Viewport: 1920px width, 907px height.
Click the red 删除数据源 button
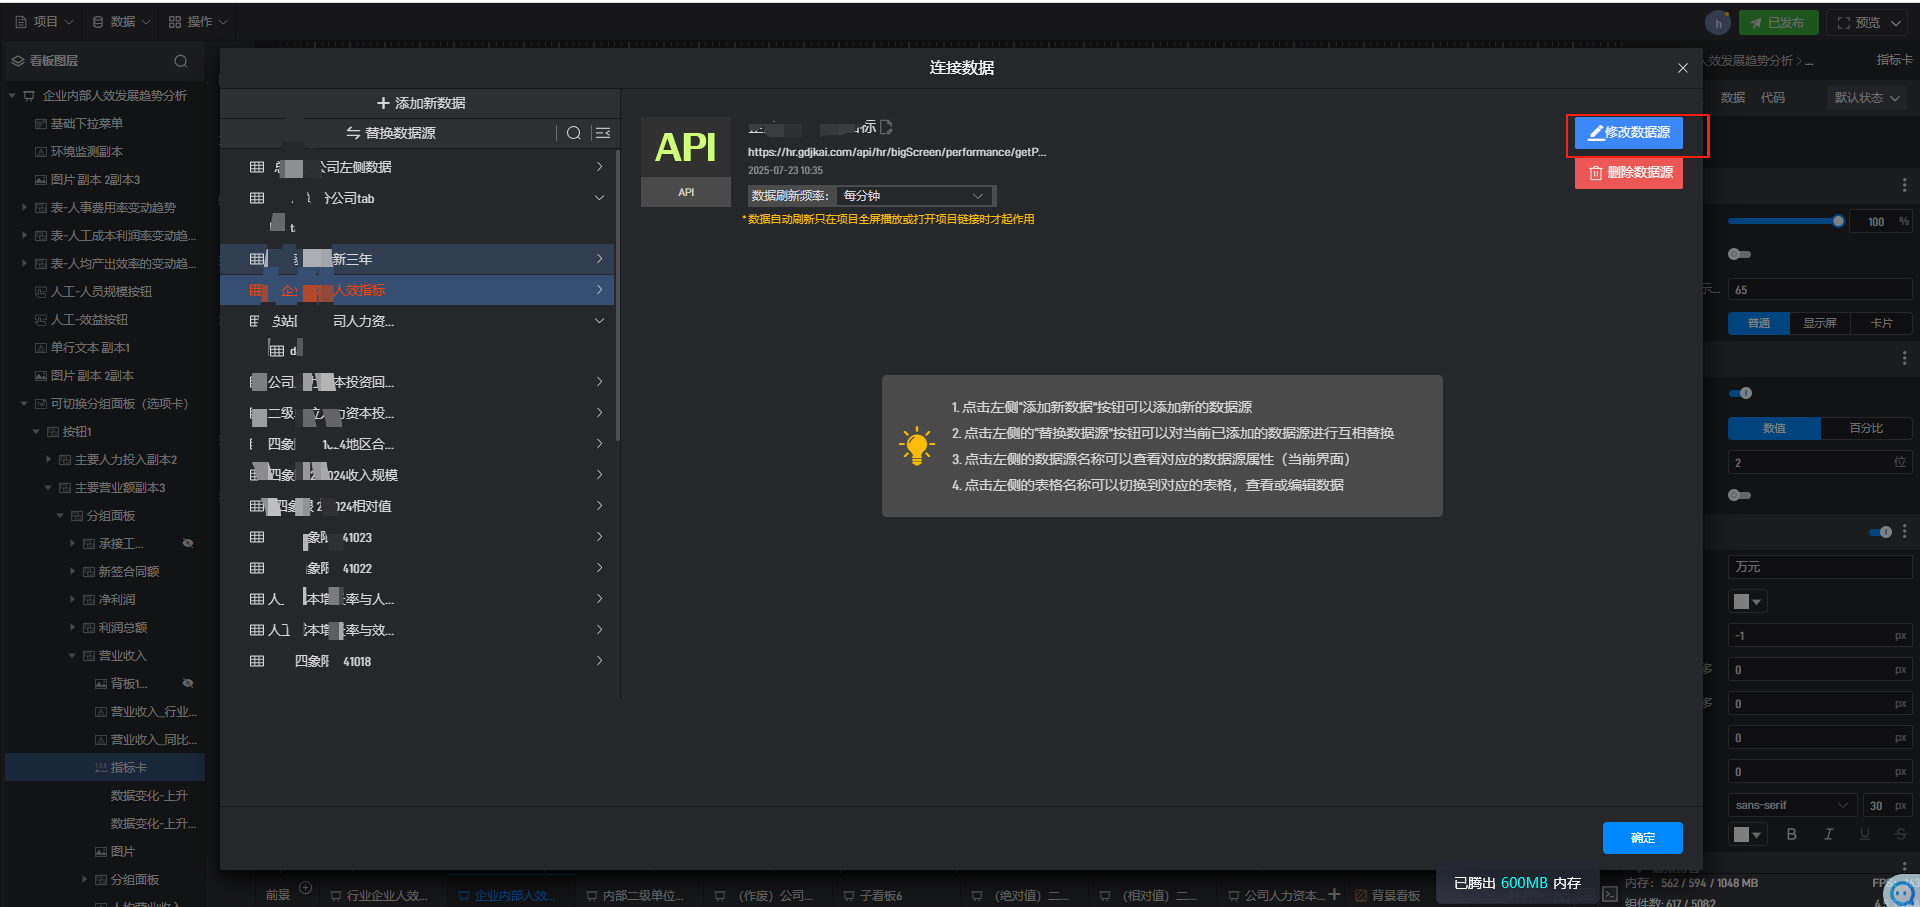pyautogui.click(x=1628, y=173)
